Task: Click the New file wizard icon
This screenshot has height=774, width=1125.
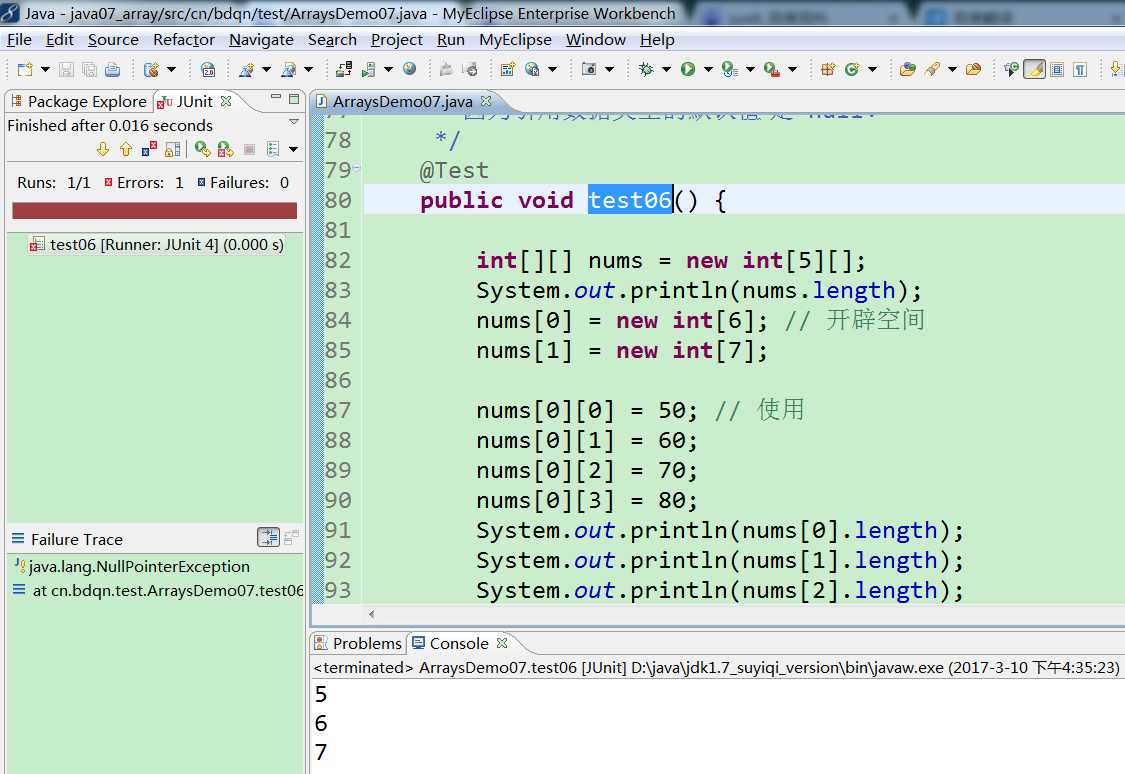Action: click(25, 70)
